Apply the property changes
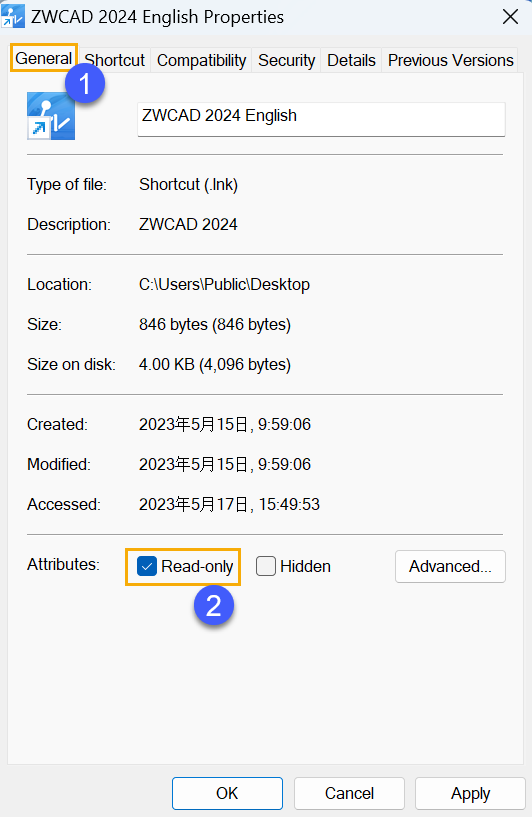 coord(471,793)
